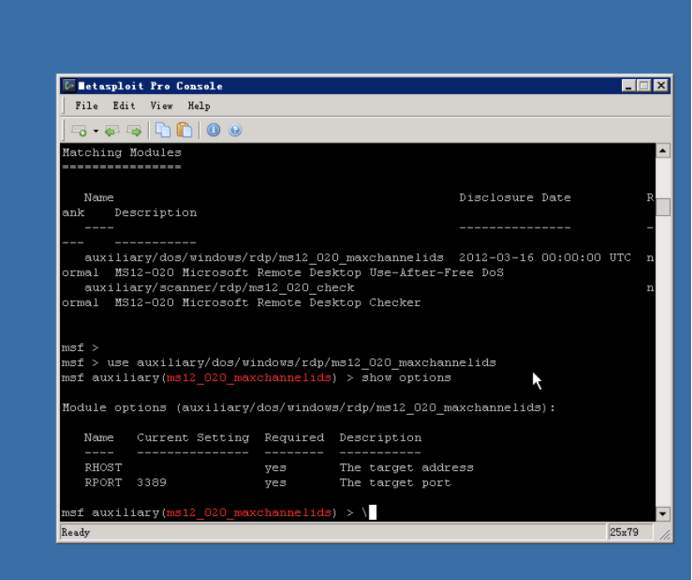Click 'The target port' description
This screenshot has height=580, width=692.
point(395,482)
